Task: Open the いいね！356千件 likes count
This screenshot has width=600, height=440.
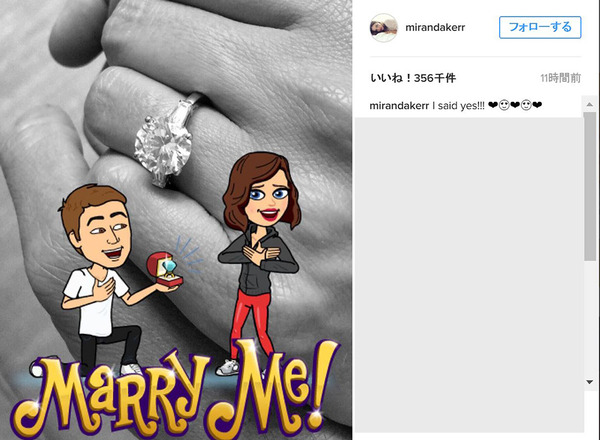Action: pyautogui.click(x=413, y=78)
